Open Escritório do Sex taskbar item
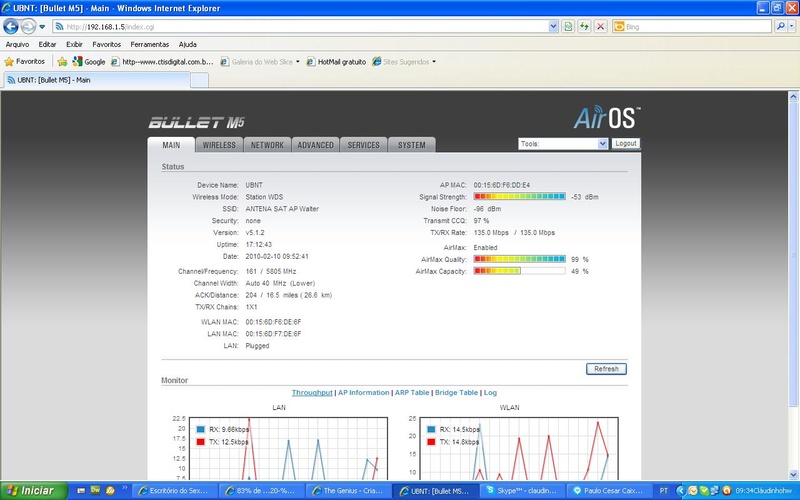This screenshot has height=500, width=800. (x=175, y=491)
